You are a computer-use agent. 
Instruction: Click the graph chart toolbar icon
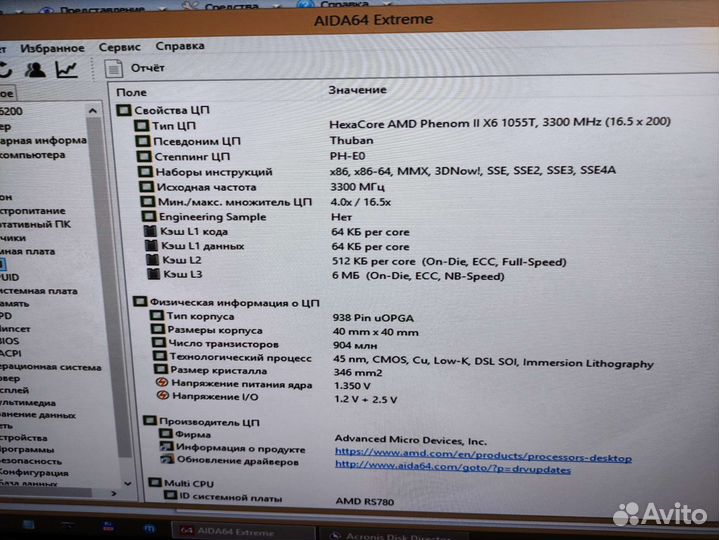point(66,69)
